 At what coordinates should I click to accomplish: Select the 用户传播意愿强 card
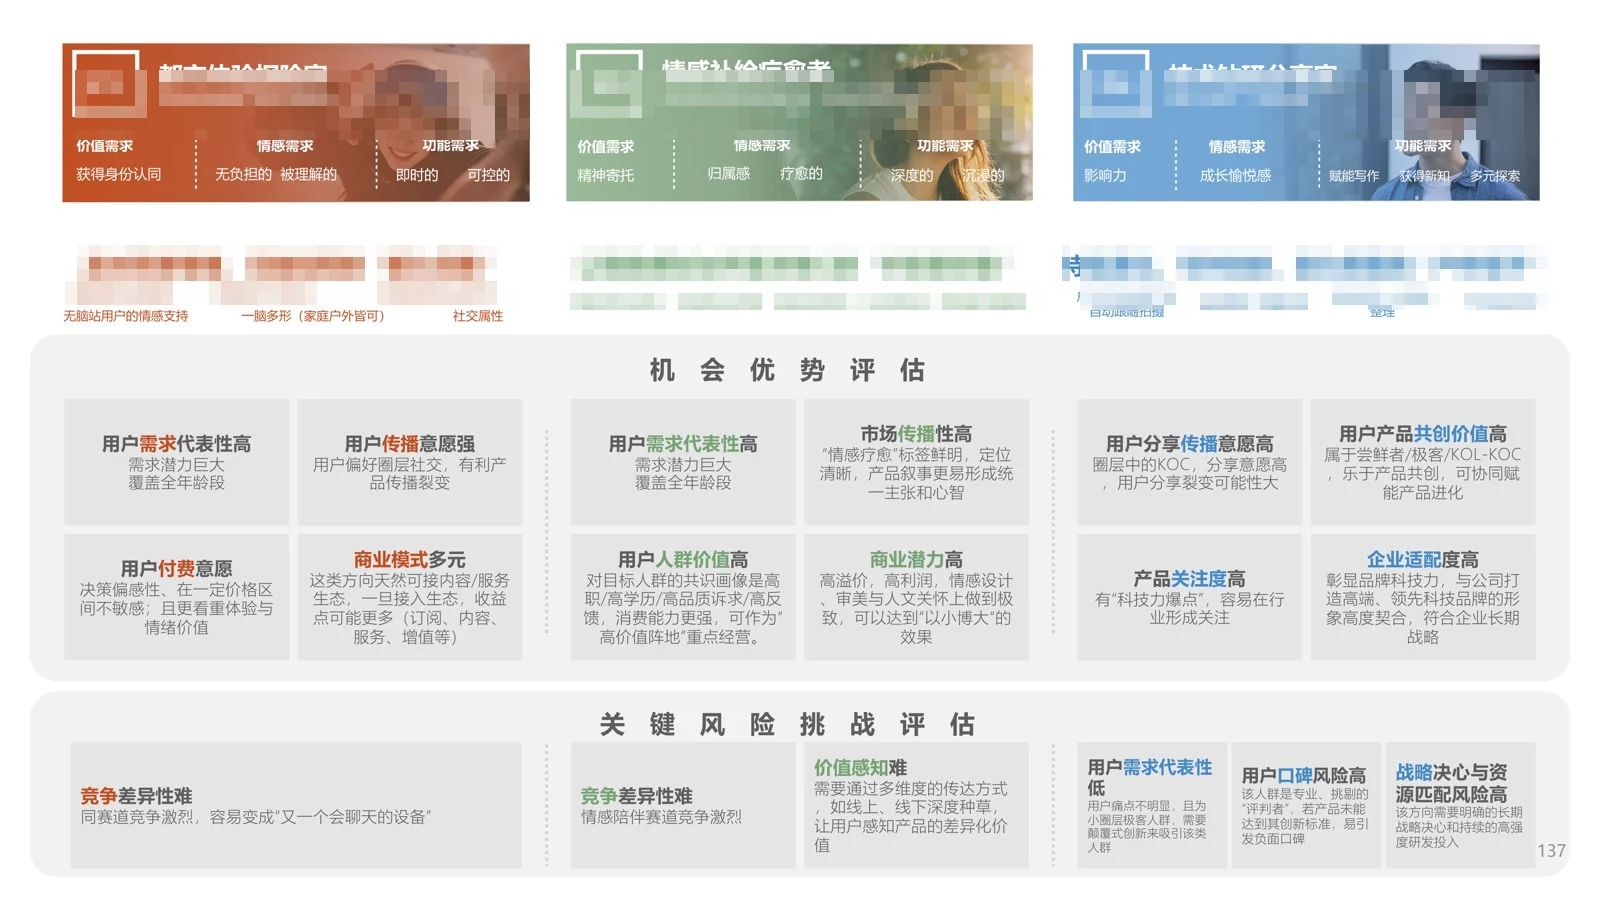410,462
